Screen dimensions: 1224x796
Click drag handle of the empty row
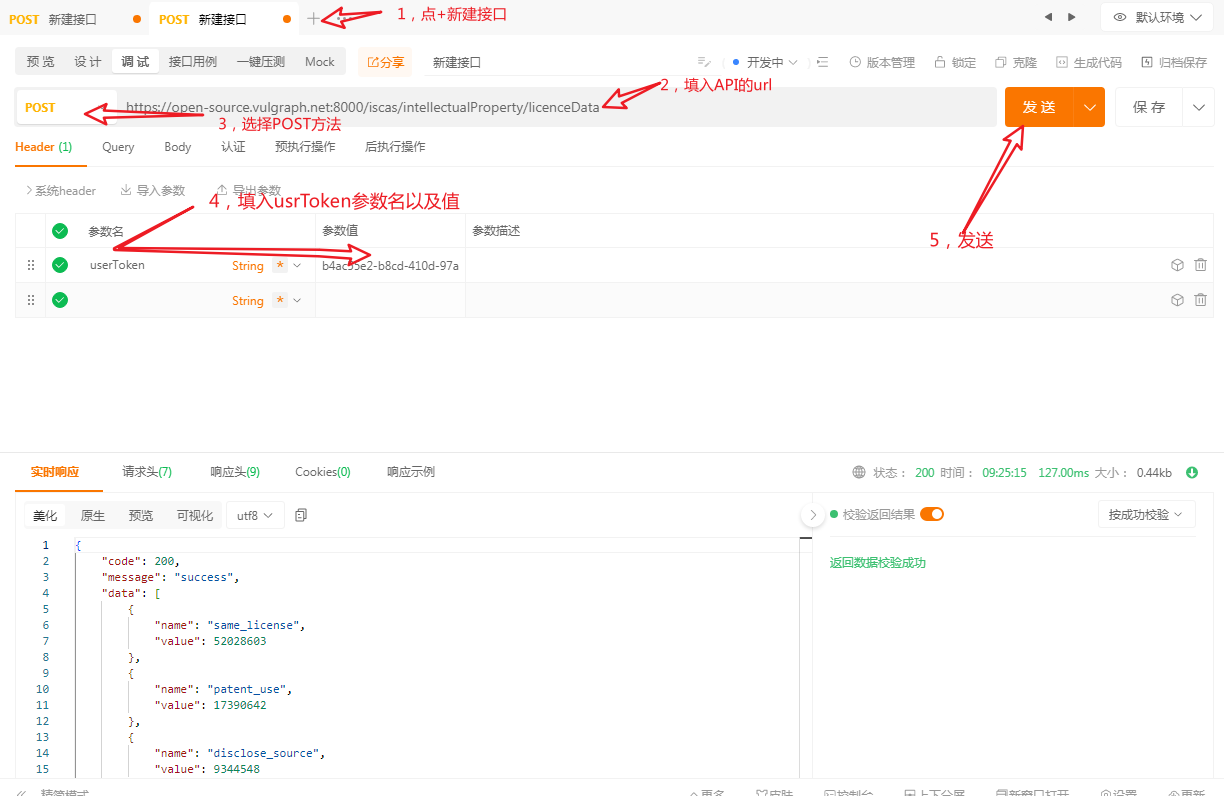(30, 300)
